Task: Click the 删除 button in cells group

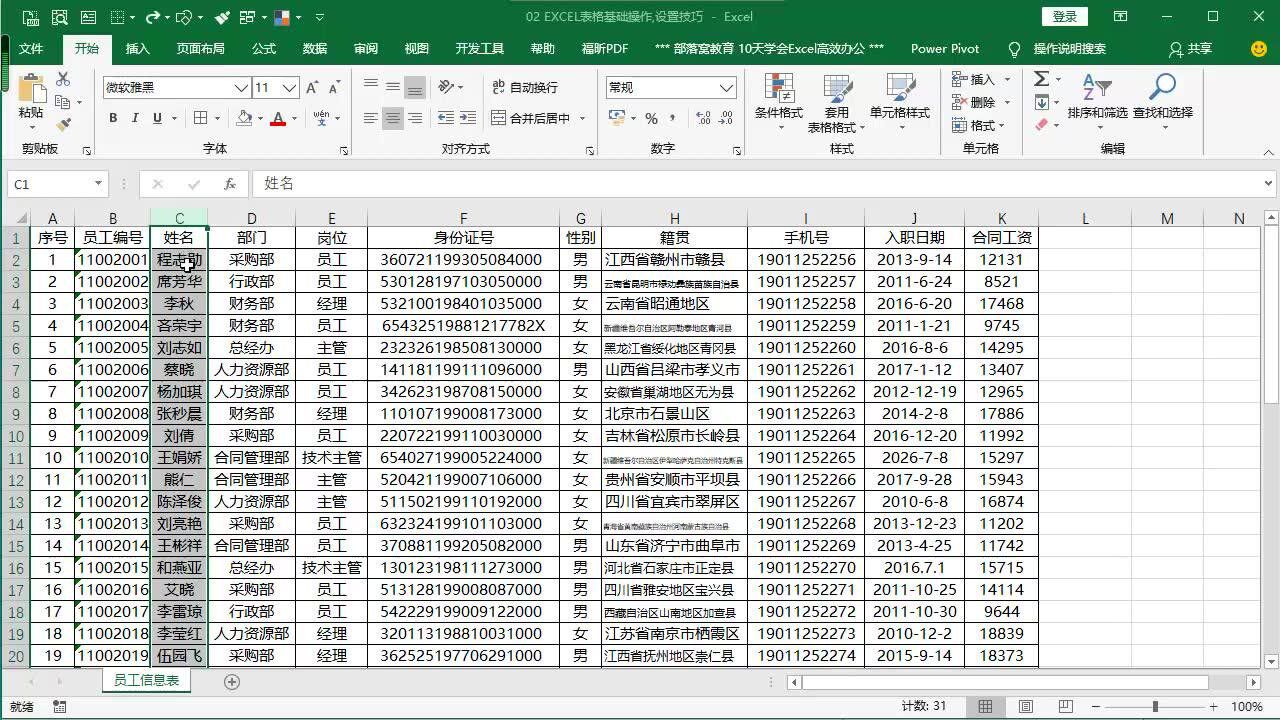Action: tap(975, 102)
